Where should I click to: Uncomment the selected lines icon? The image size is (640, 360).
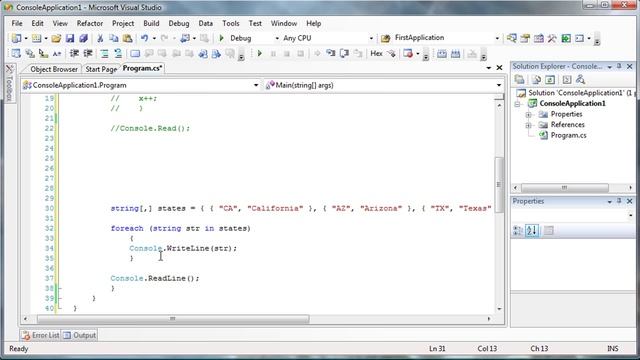click(x=118, y=53)
